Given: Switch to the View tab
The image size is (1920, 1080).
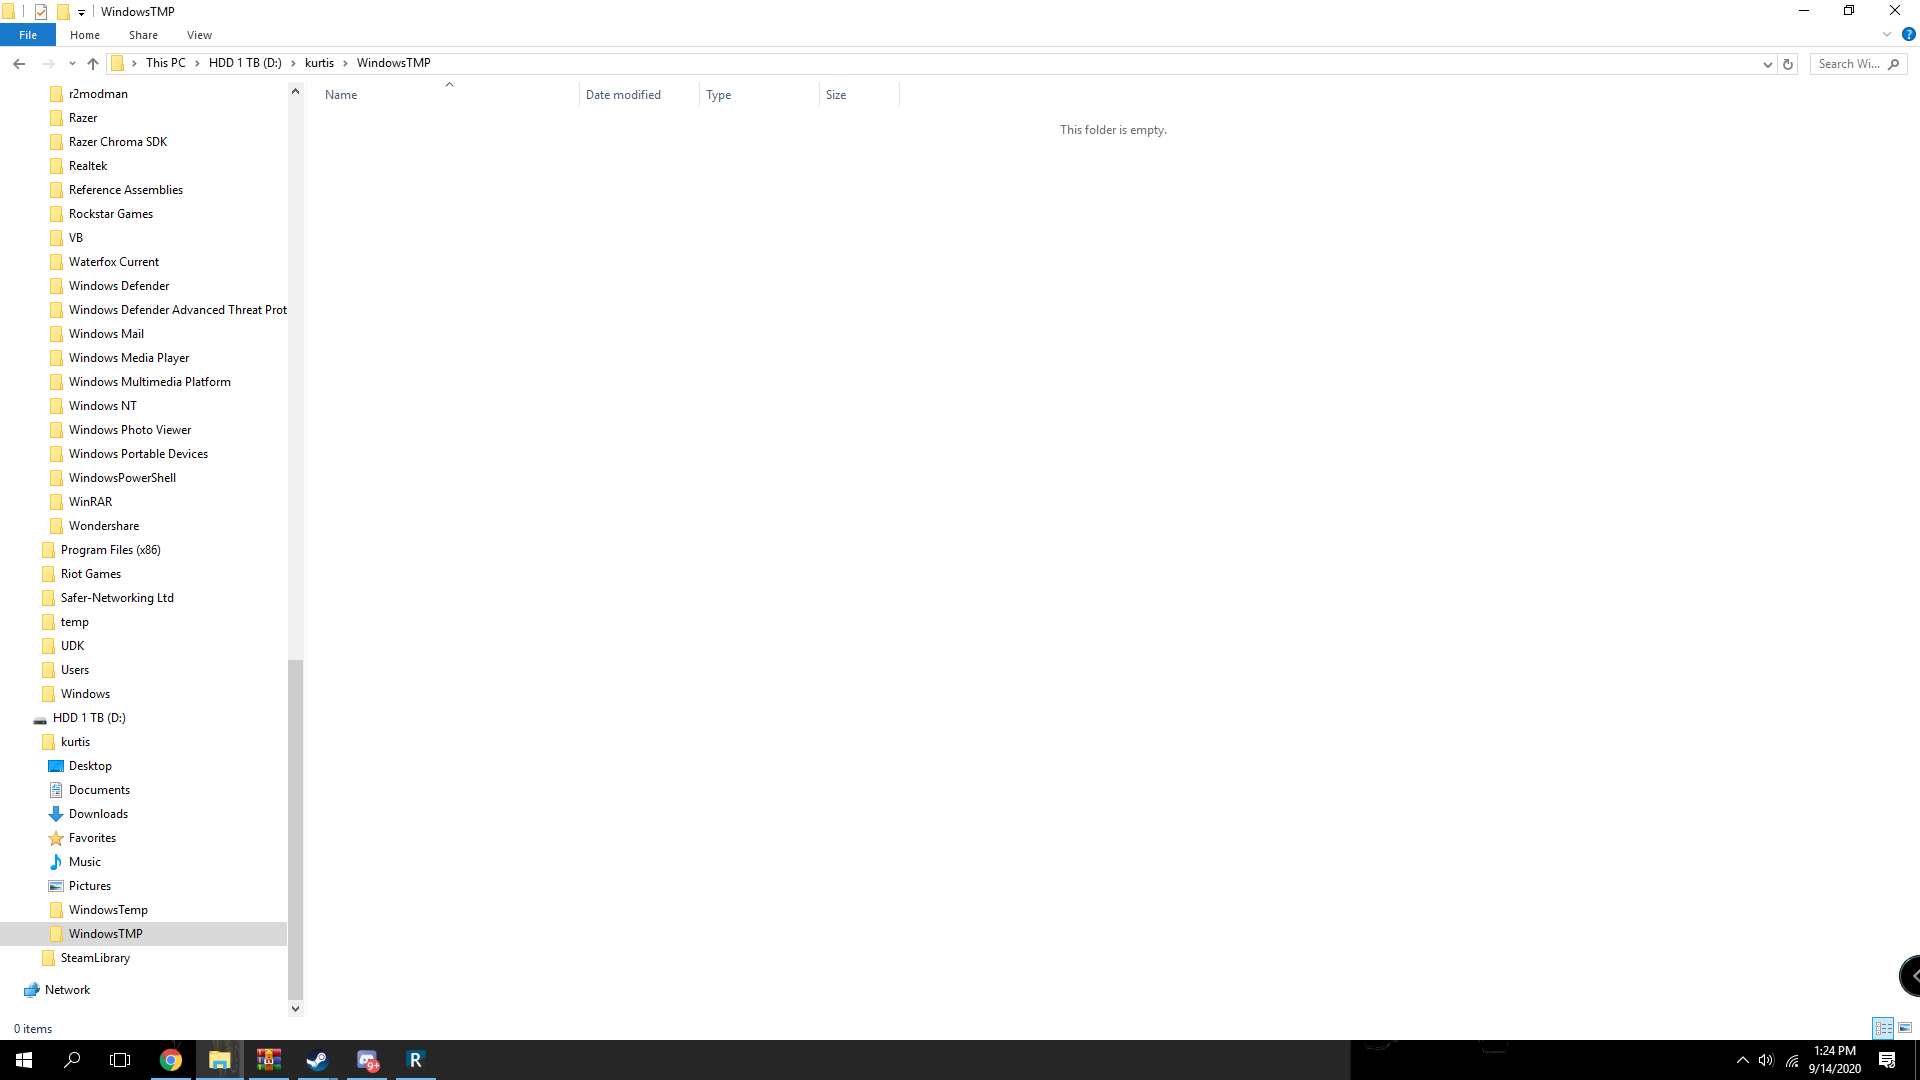Looking at the screenshot, I should pos(198,34).
